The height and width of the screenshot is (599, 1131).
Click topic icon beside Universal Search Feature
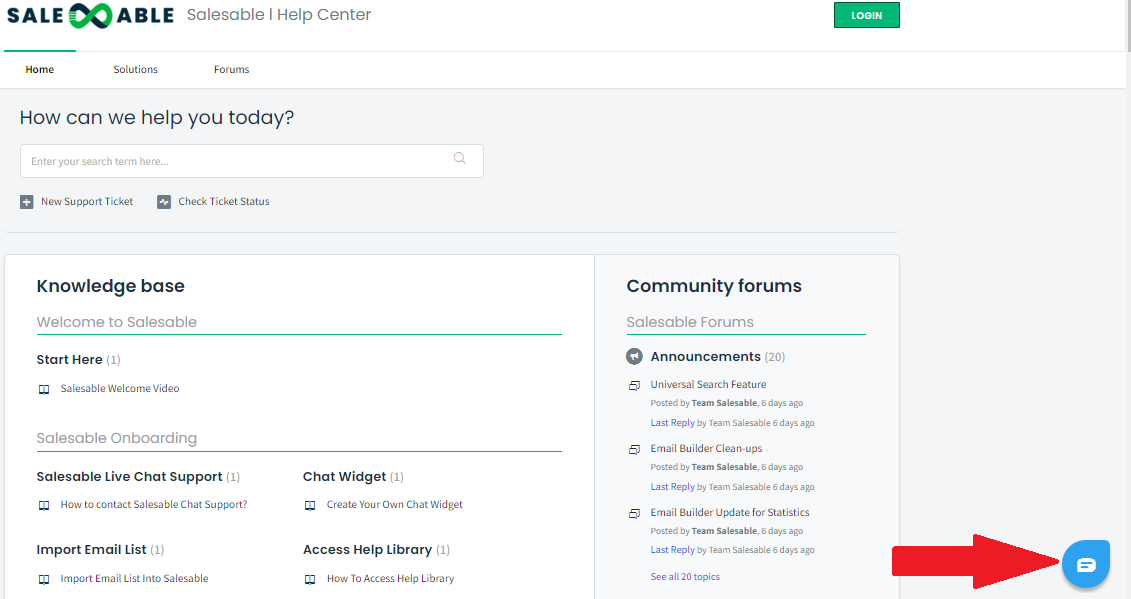coord(634,386)
